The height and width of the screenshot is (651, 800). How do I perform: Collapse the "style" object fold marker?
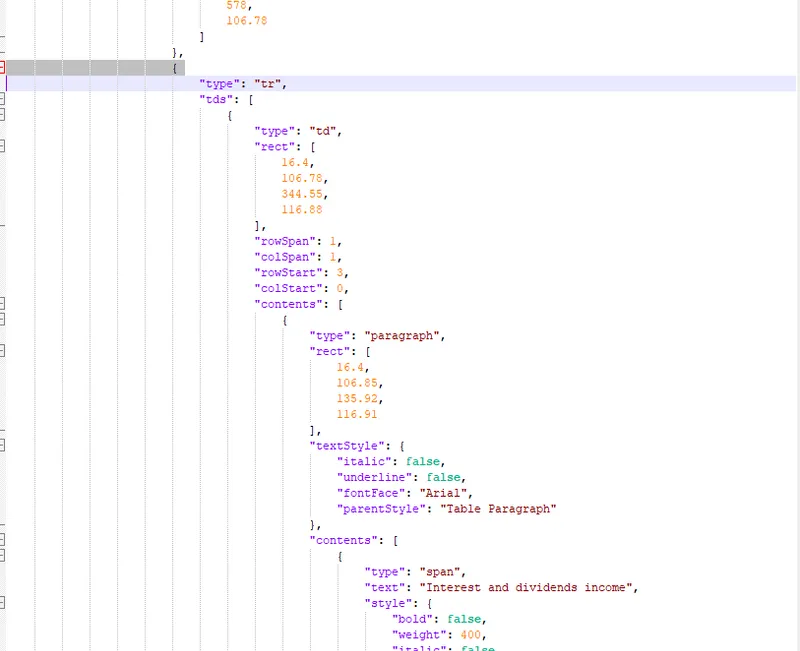4,602
